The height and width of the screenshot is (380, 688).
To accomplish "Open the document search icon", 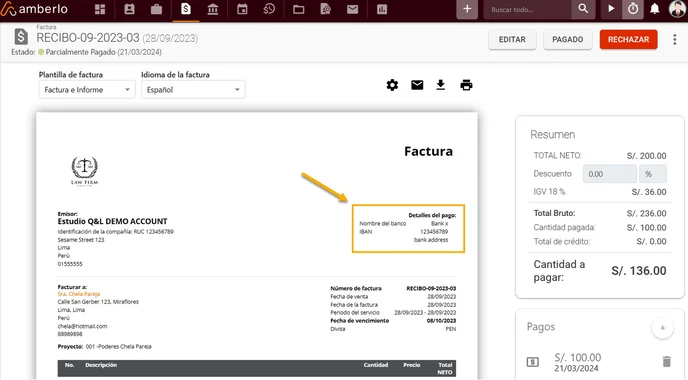I will [x=326, y=9].
